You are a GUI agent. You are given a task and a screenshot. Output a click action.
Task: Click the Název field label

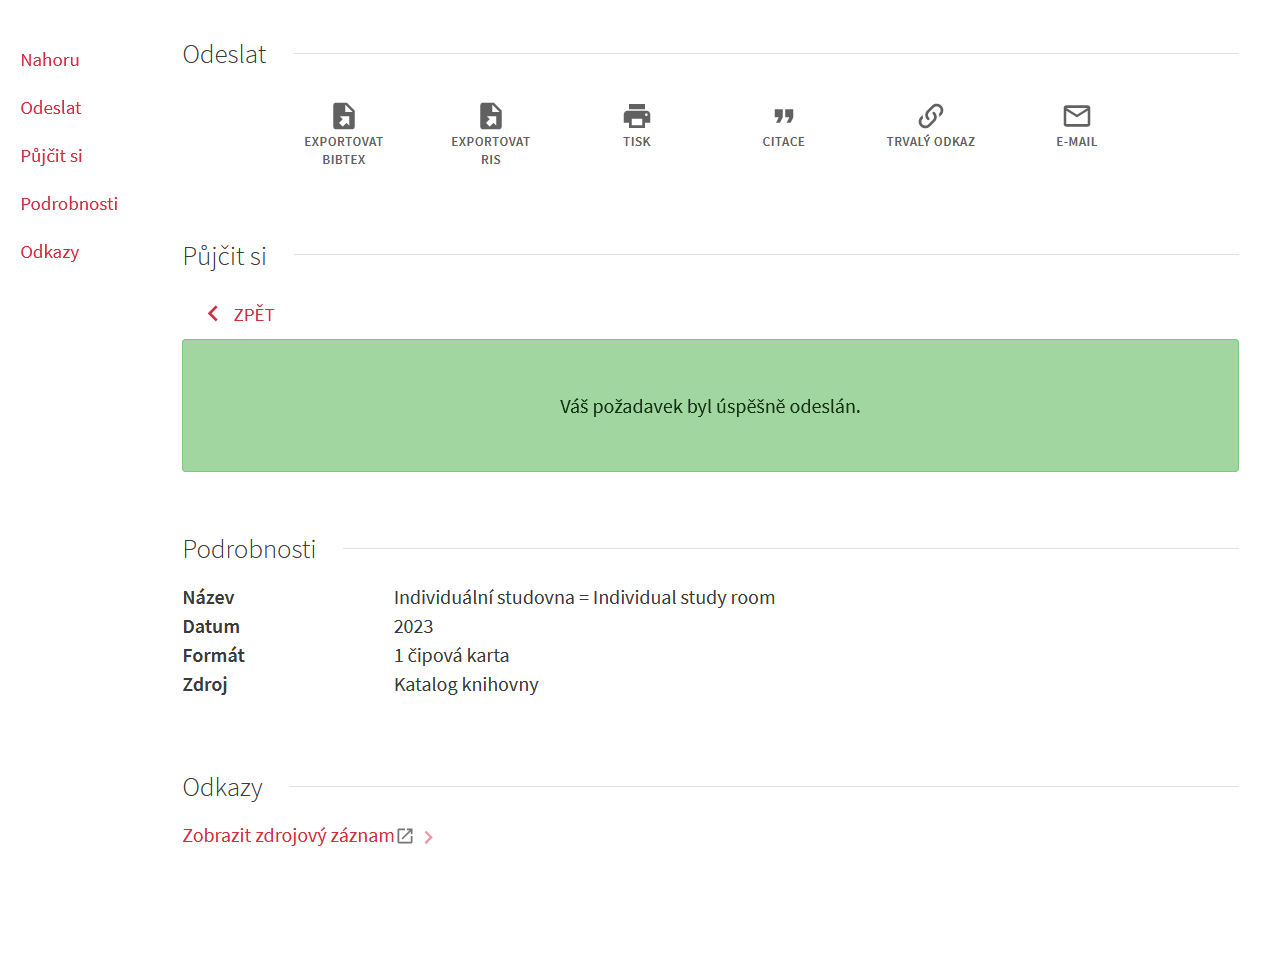click(x=208, y=598)
